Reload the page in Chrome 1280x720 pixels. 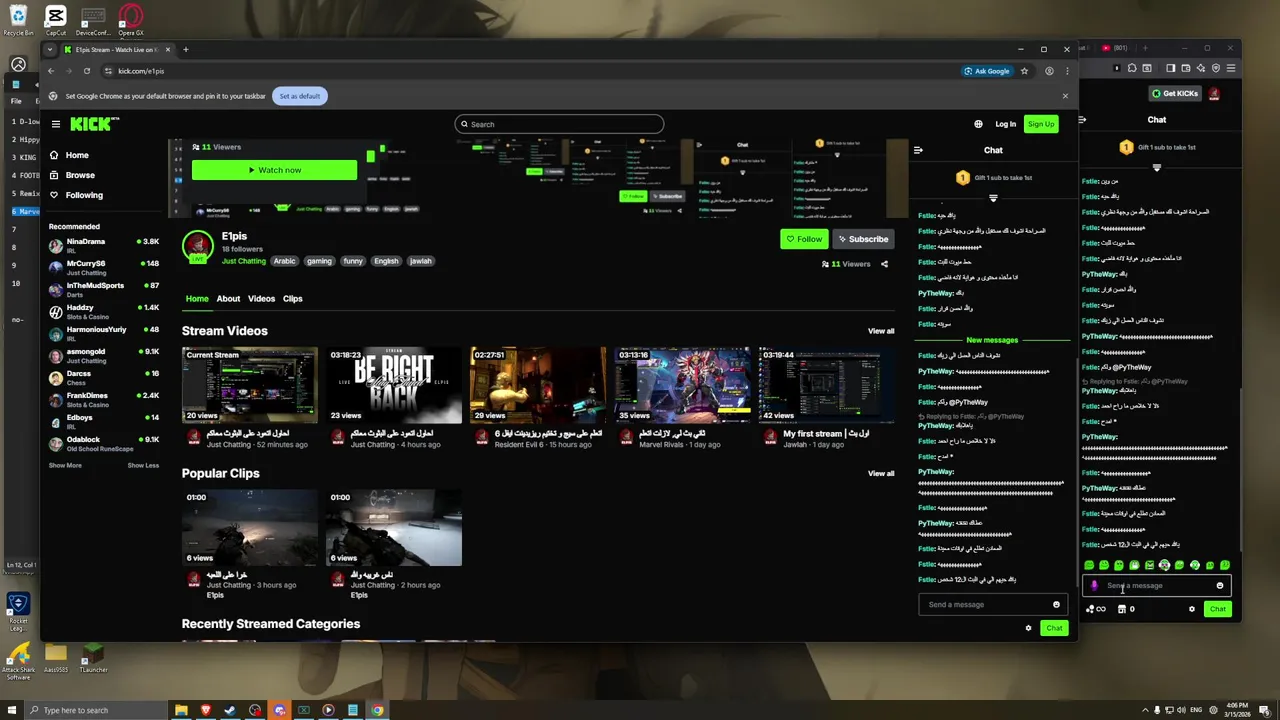pos(87,71)
